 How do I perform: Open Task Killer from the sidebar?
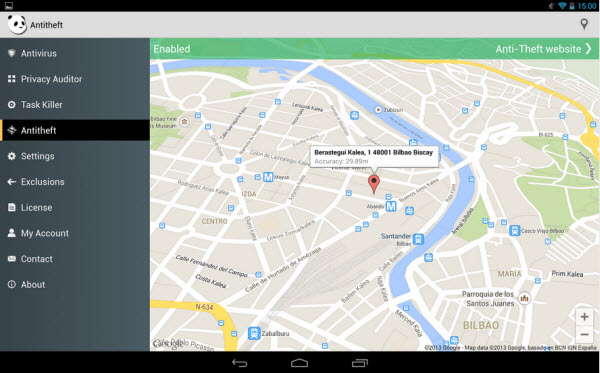(75, 104)
